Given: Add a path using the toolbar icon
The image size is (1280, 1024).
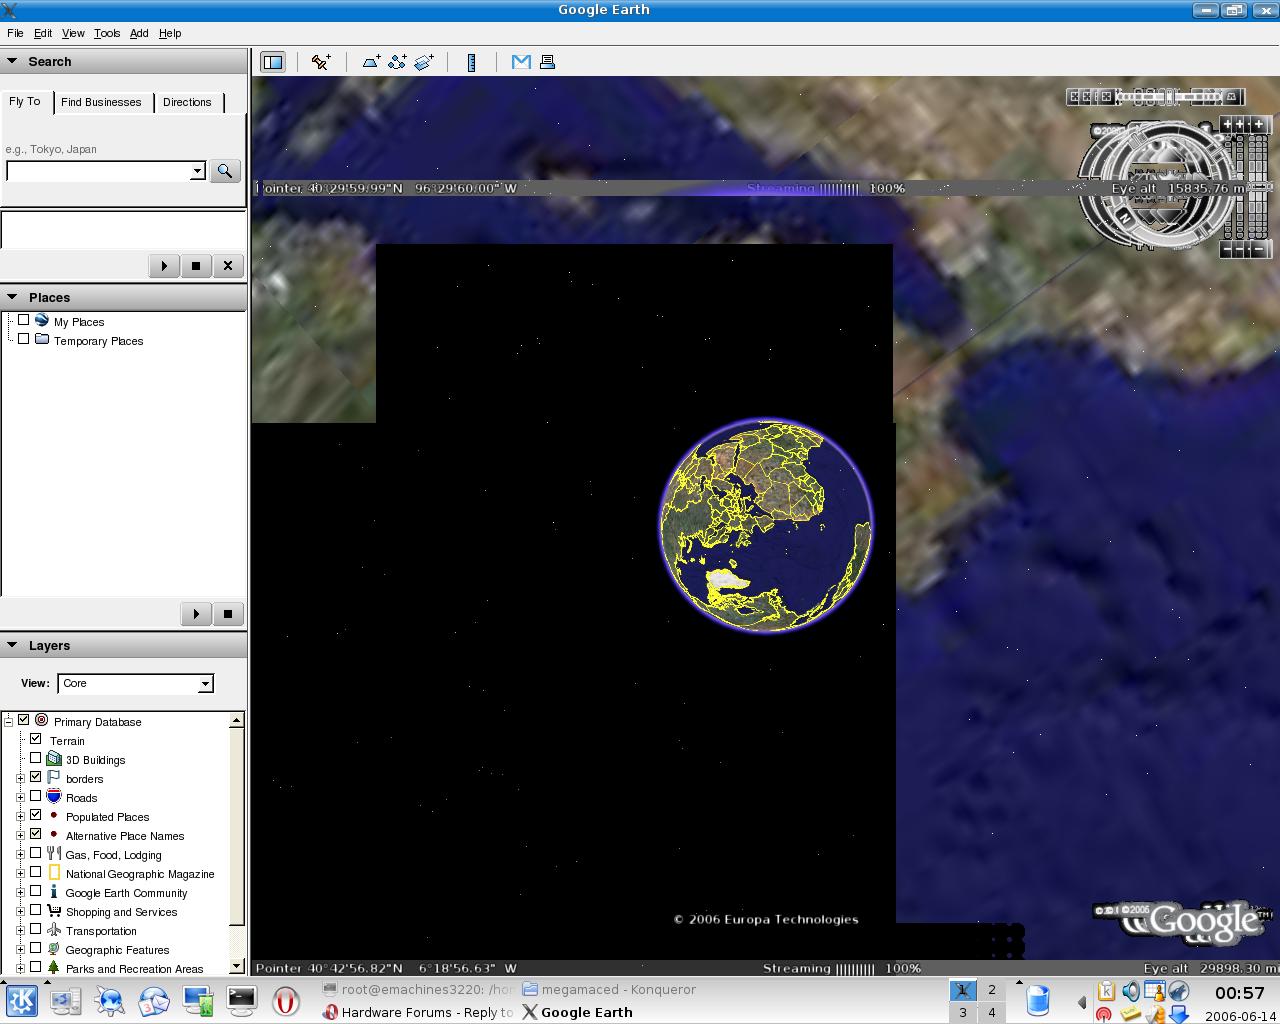Looking at the screenshot, I should click(397, 62).
